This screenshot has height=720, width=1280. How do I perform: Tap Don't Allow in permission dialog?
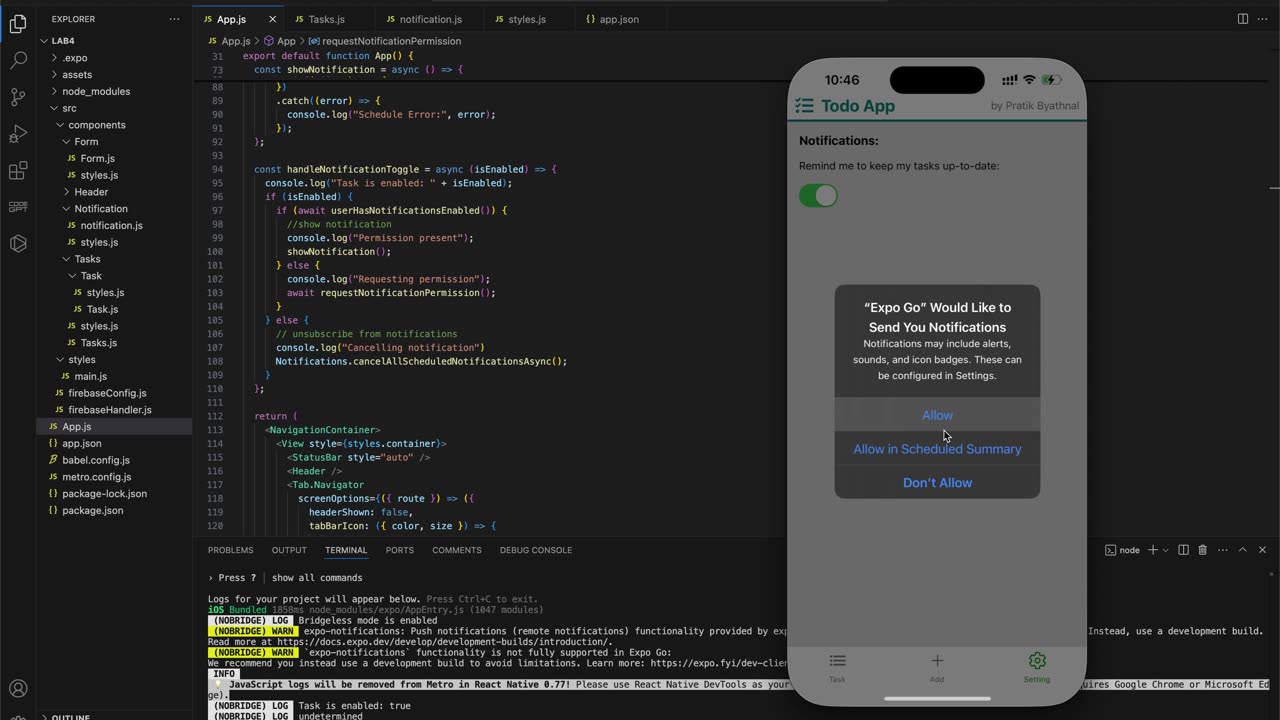pos(937,483)
